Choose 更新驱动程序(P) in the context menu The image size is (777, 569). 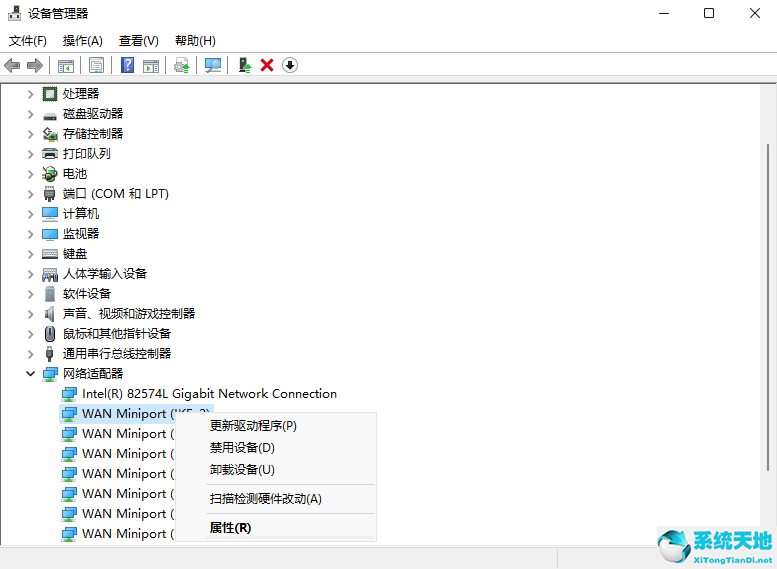click(x=276, y=426)
